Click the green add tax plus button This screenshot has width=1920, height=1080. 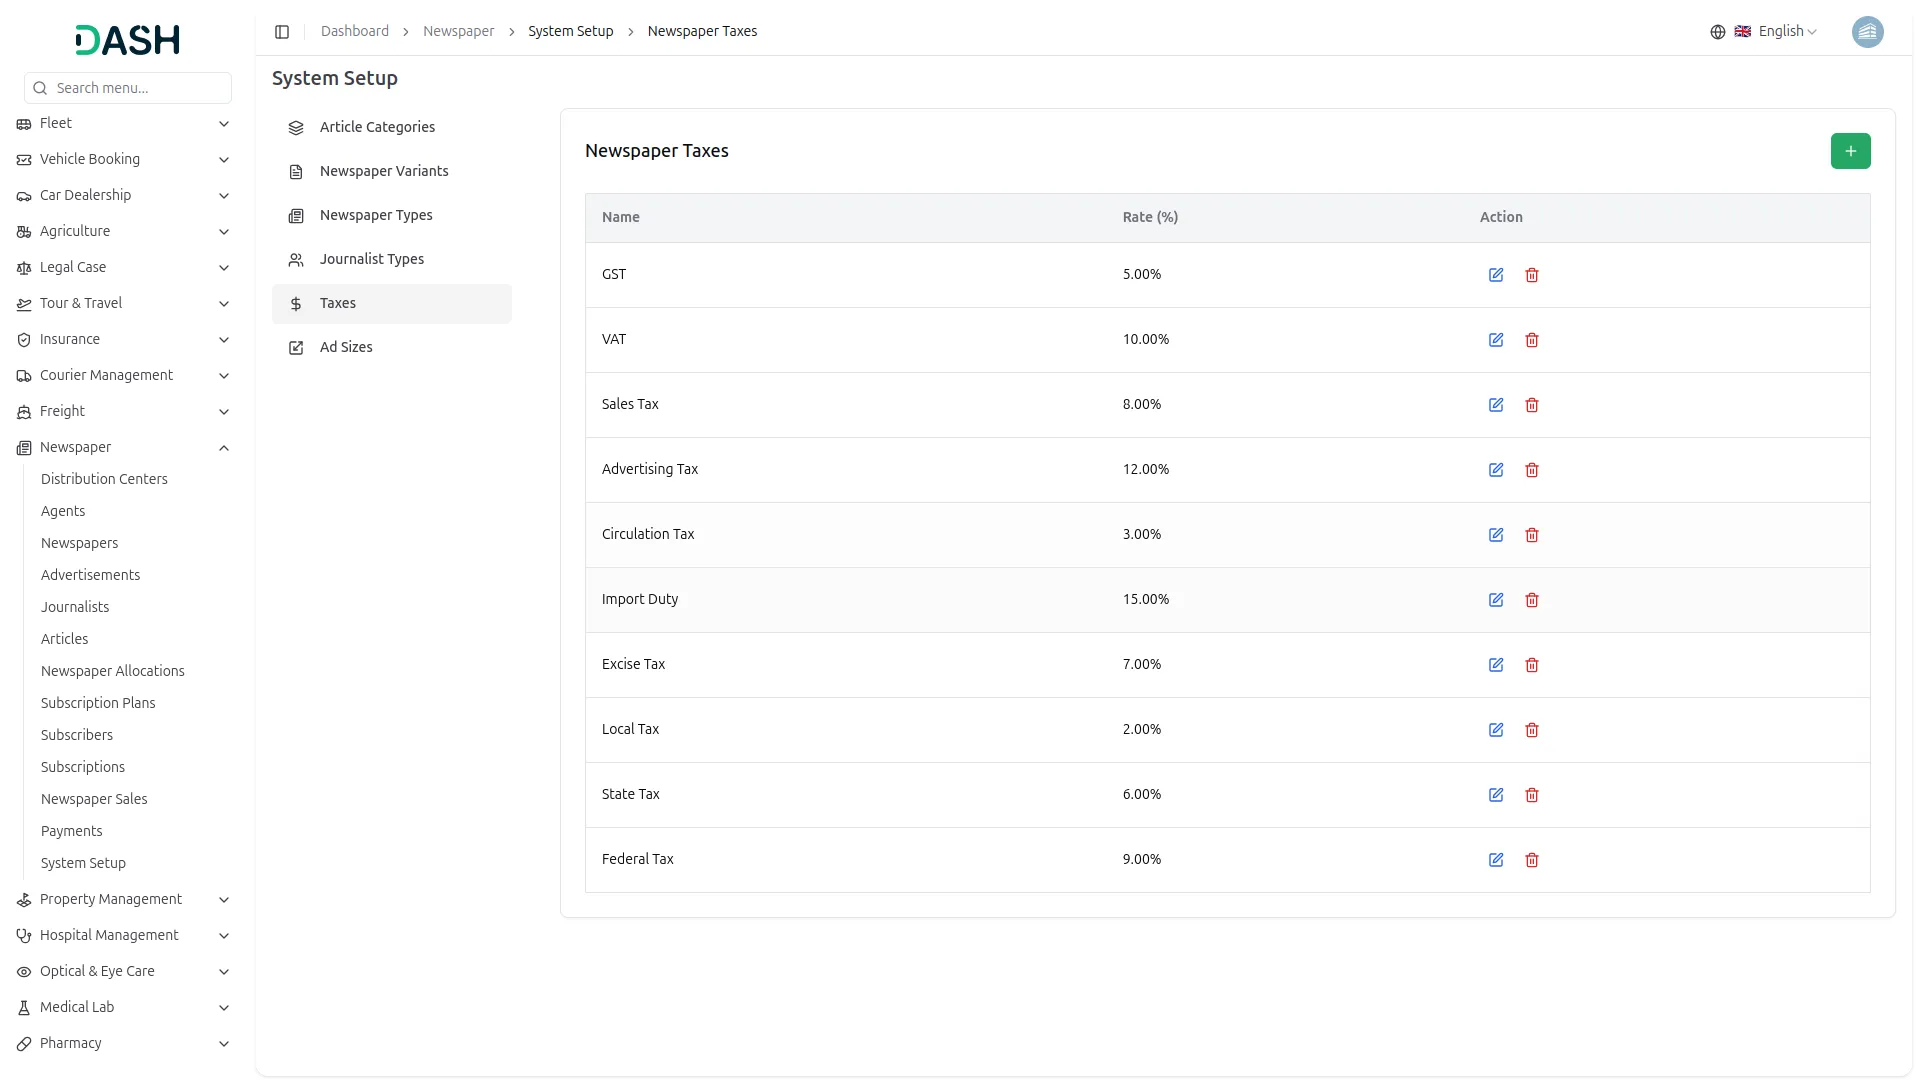[x=1850, y=151]
